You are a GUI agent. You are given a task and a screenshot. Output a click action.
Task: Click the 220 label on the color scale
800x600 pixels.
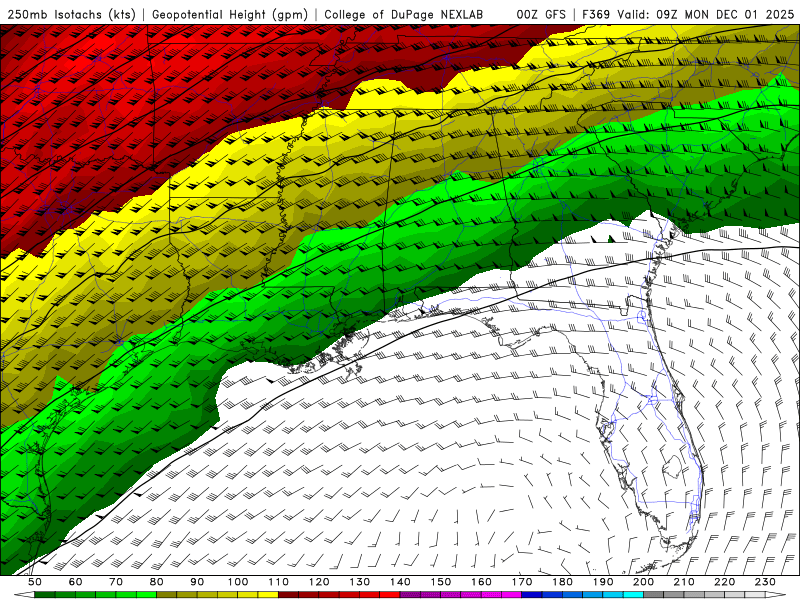725,582
